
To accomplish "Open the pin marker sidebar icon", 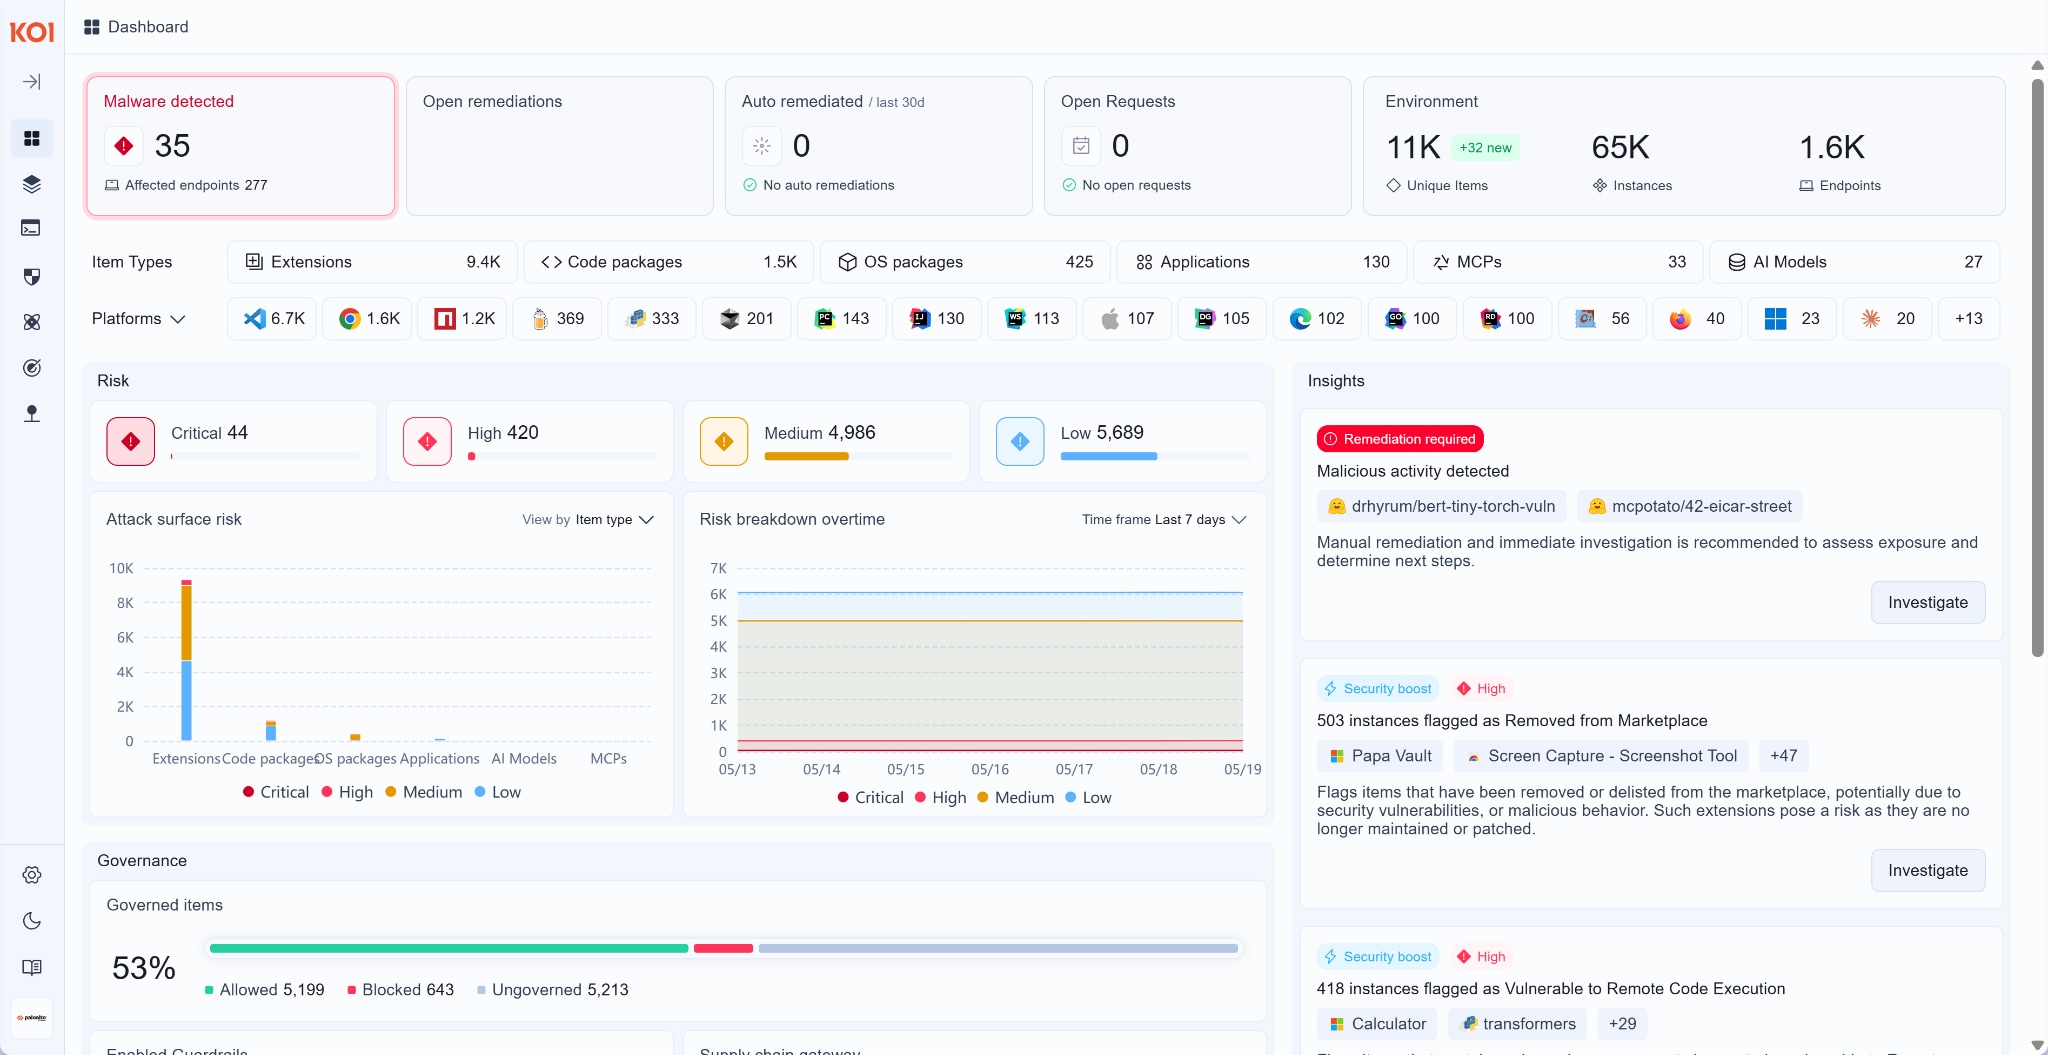I will (x=32, y=414).
